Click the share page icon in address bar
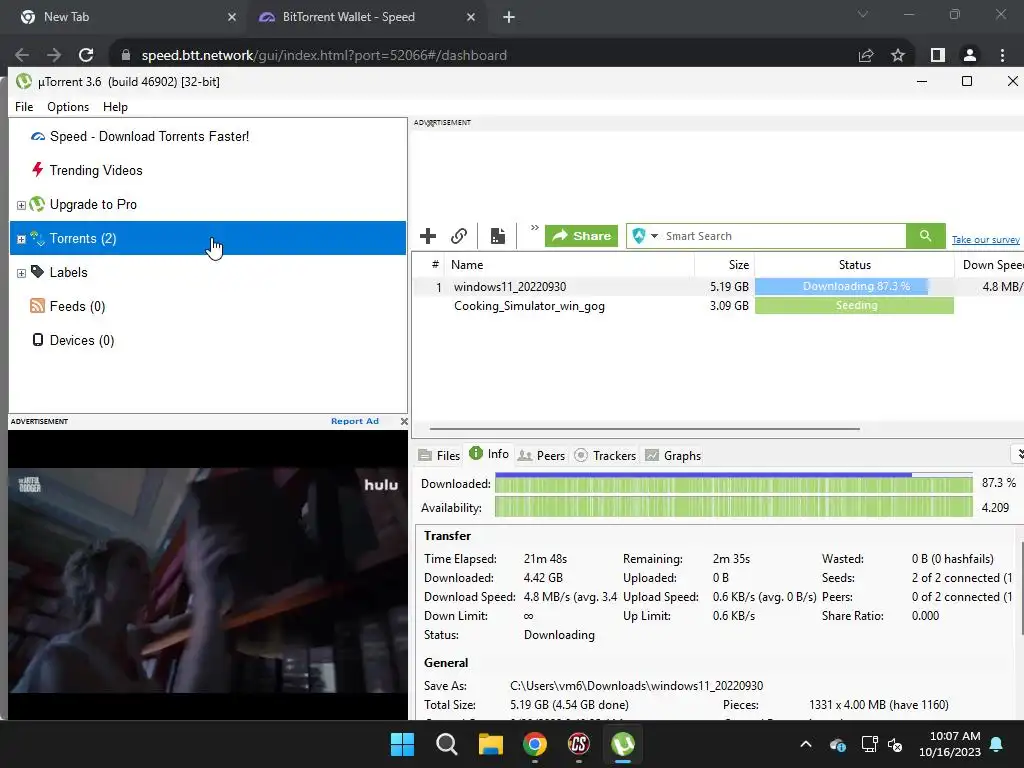Image resolution: width=1024 pixels, height=768 pixels. (x=866, y=56)
